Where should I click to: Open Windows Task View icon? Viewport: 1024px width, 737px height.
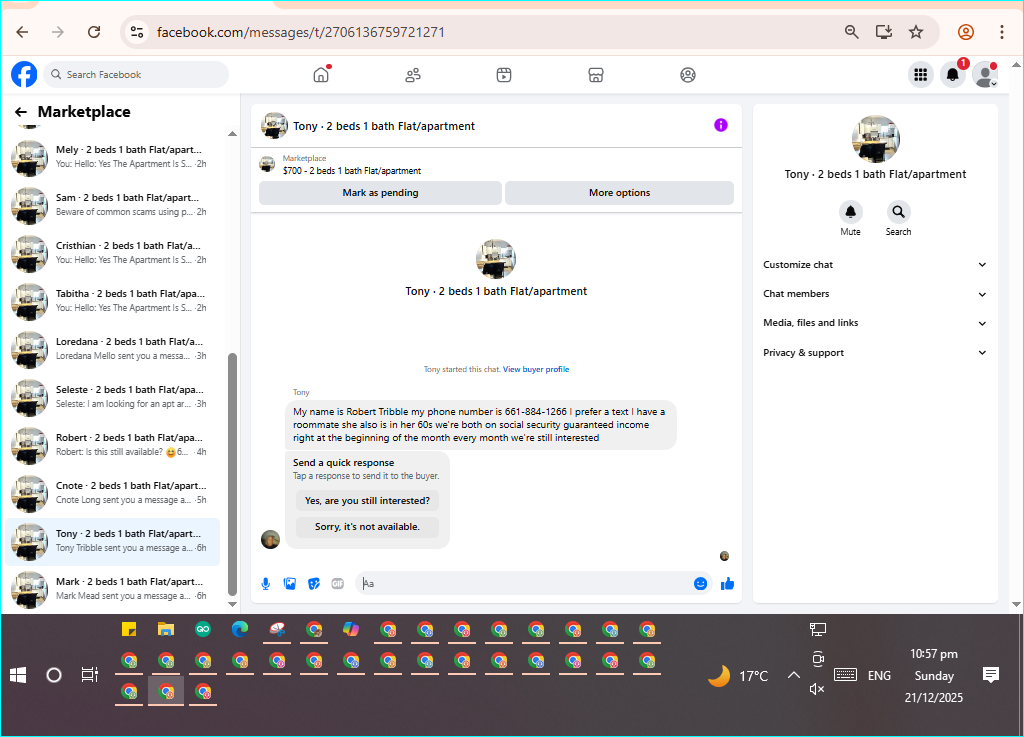coord(89,675)
